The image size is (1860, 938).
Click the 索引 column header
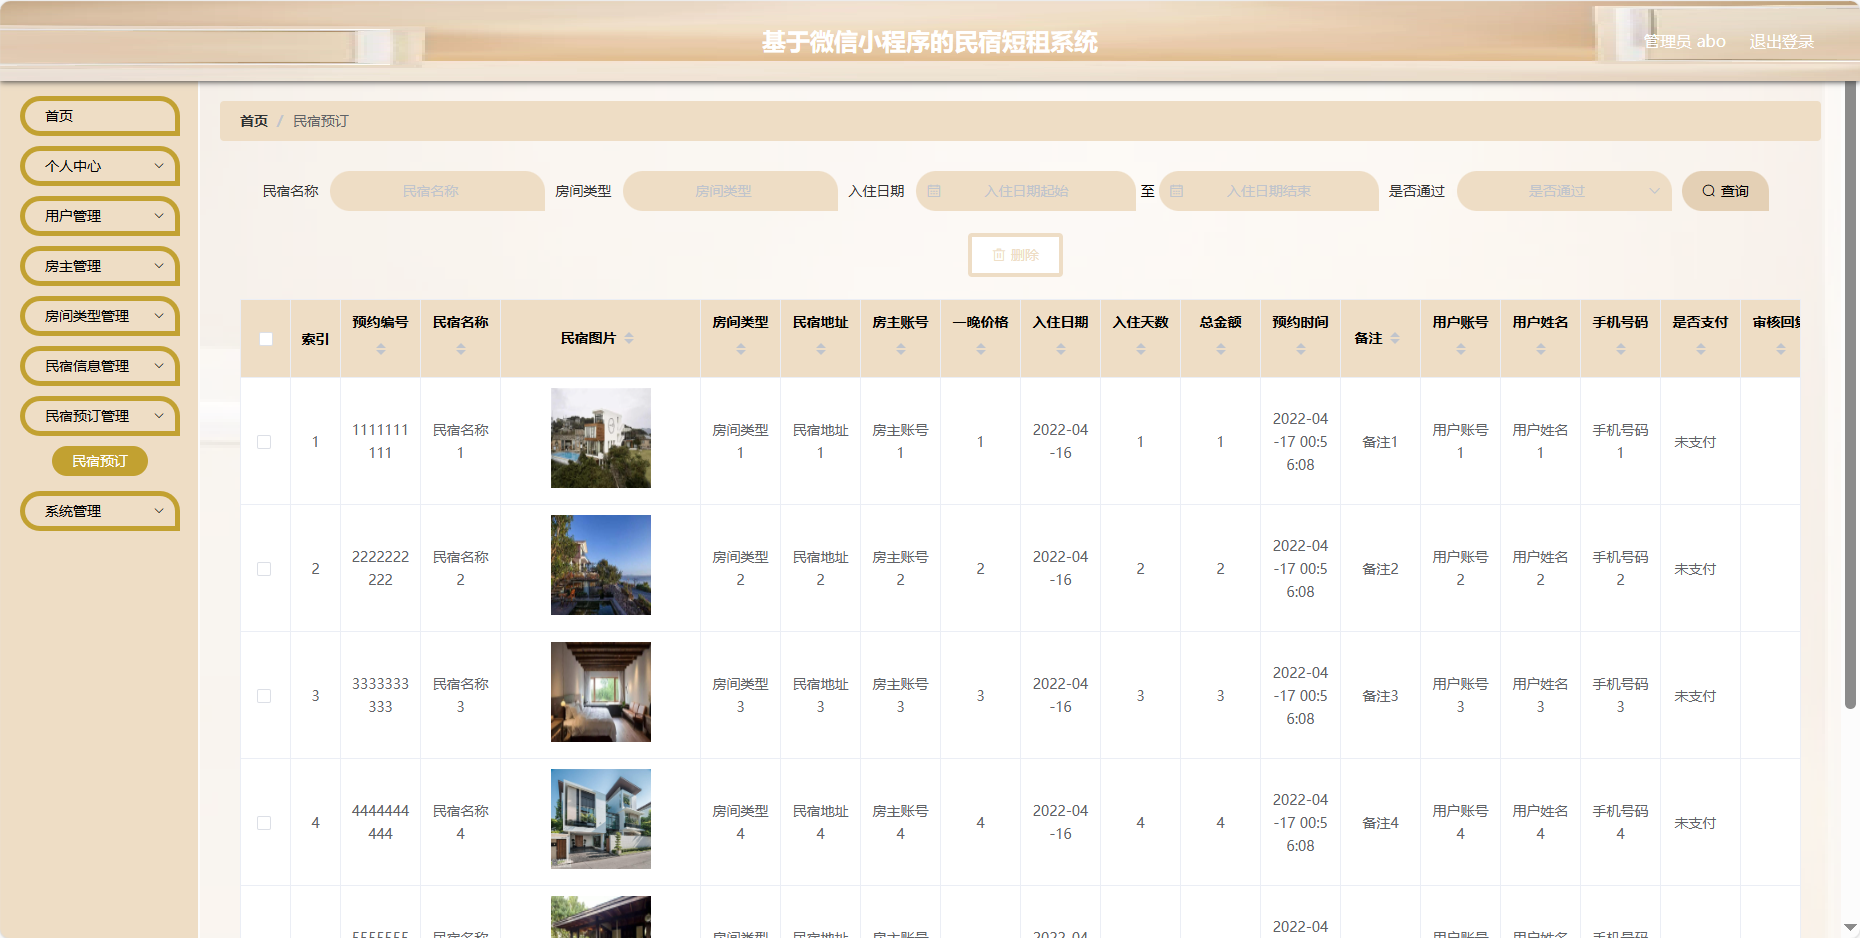(315, 339)
